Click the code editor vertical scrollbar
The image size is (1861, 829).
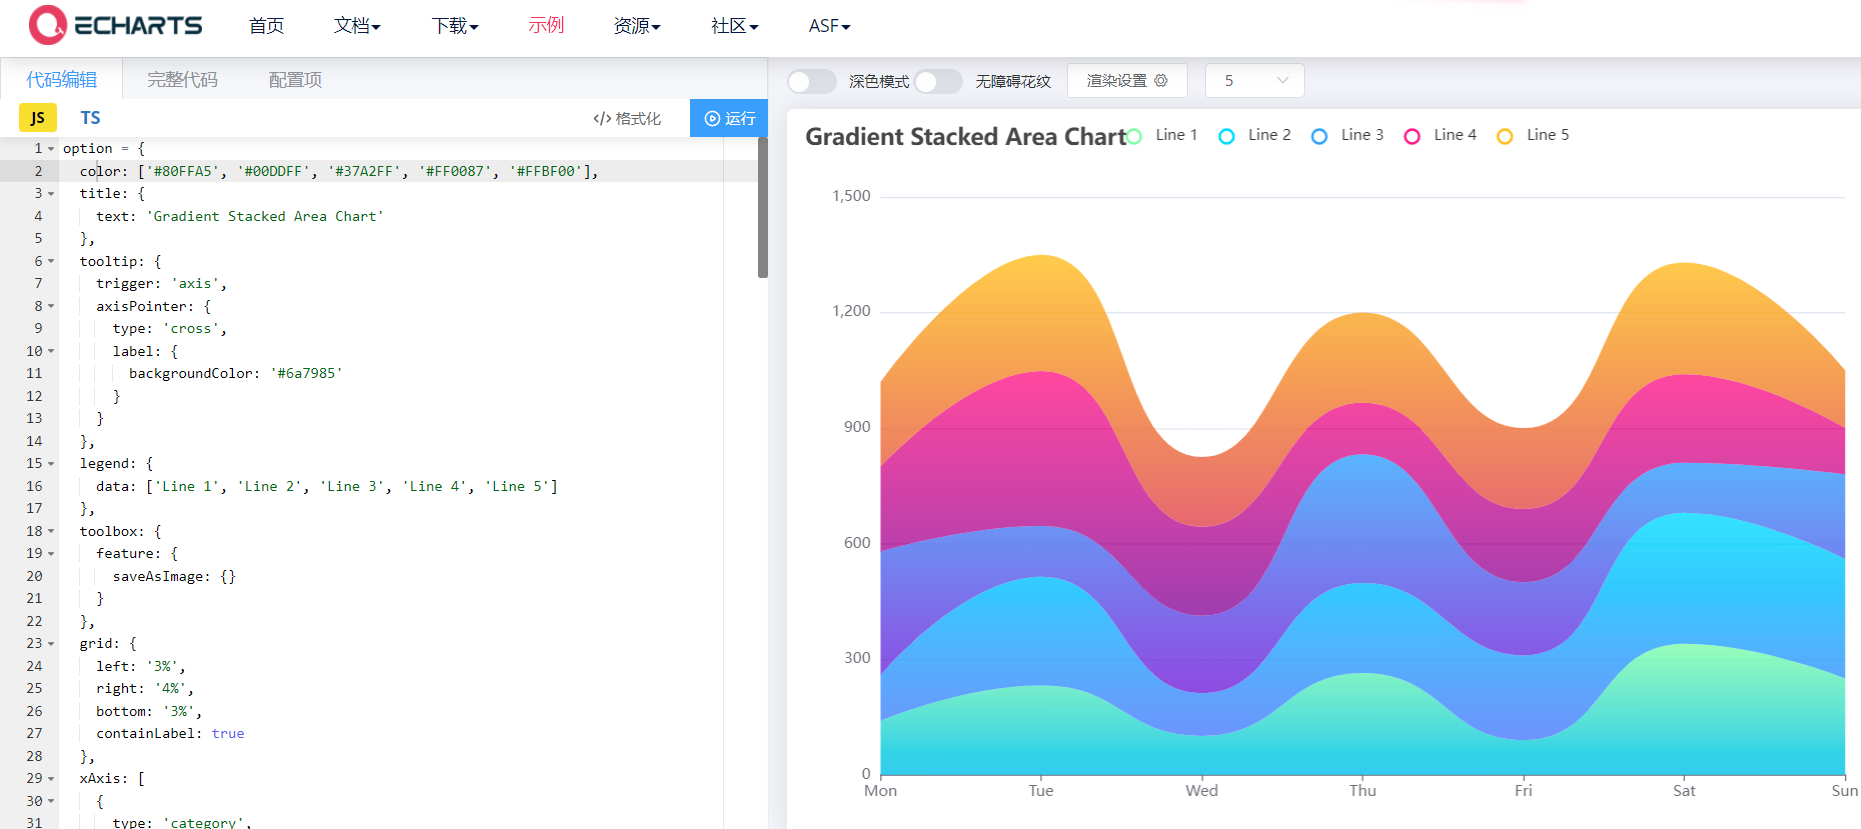point(763,208)
